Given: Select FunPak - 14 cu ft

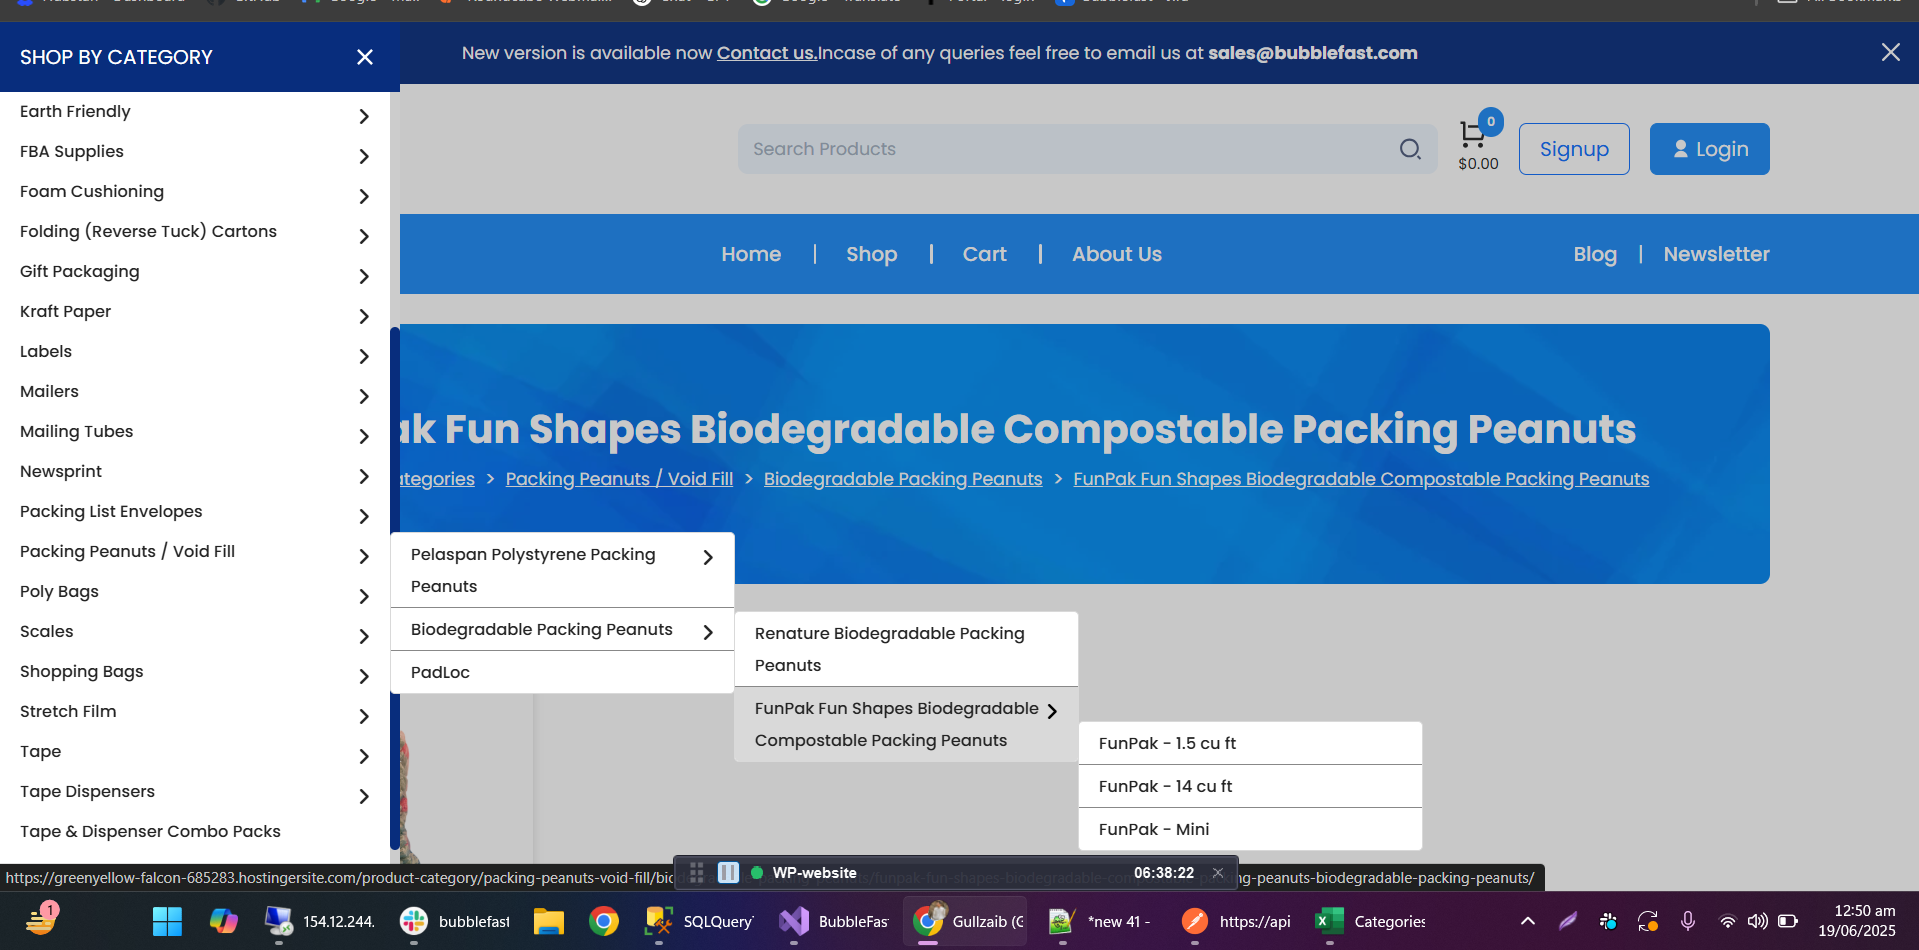Looking at the screenshot, I should 1250,786.
